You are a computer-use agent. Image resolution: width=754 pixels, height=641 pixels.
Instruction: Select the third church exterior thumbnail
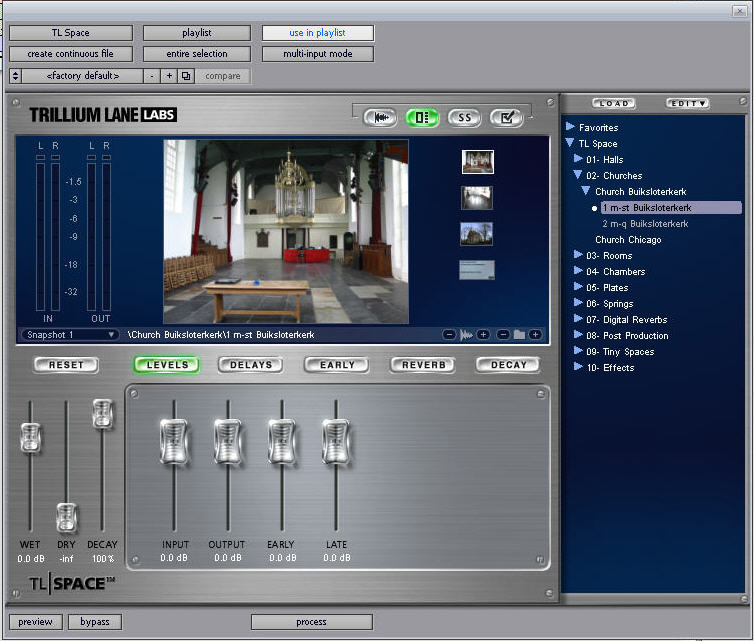click(476, 233)
